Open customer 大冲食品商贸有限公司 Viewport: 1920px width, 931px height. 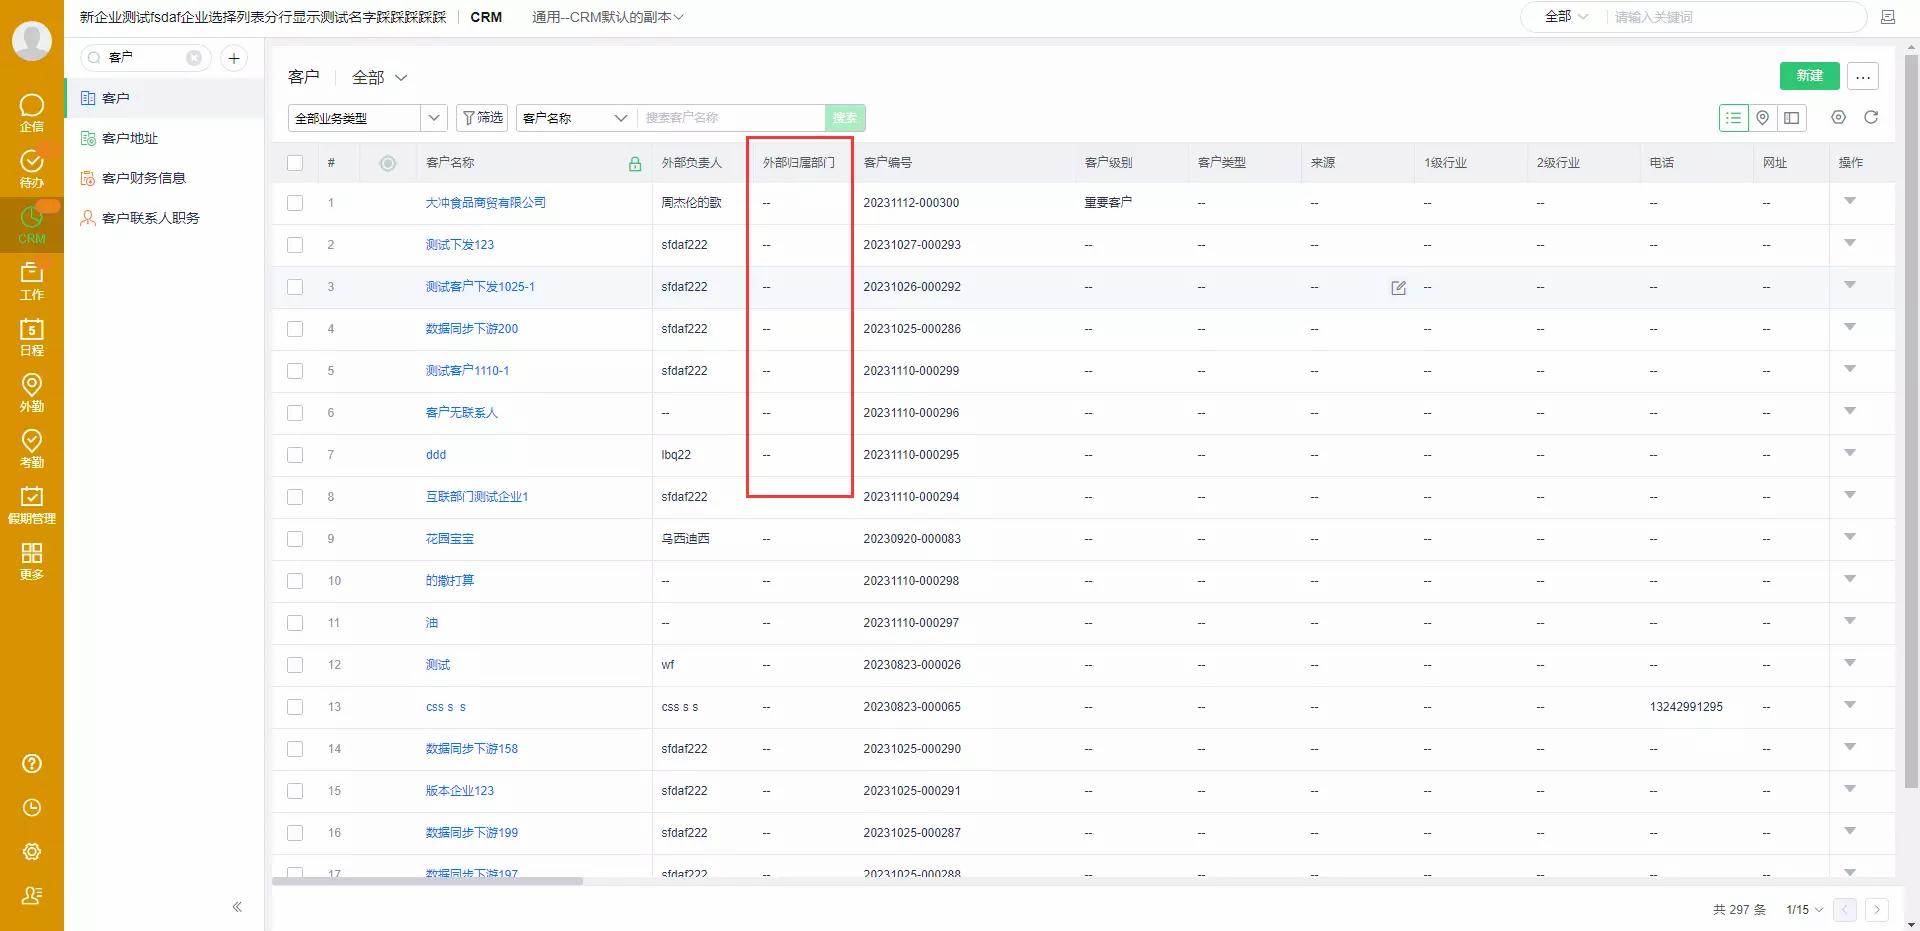[x=486, y=203]
